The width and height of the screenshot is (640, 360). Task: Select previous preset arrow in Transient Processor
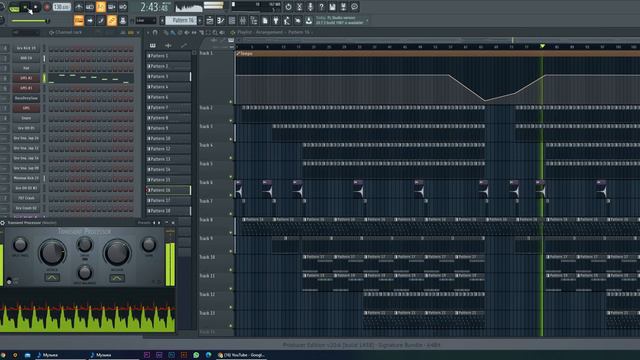coord(154,223)
